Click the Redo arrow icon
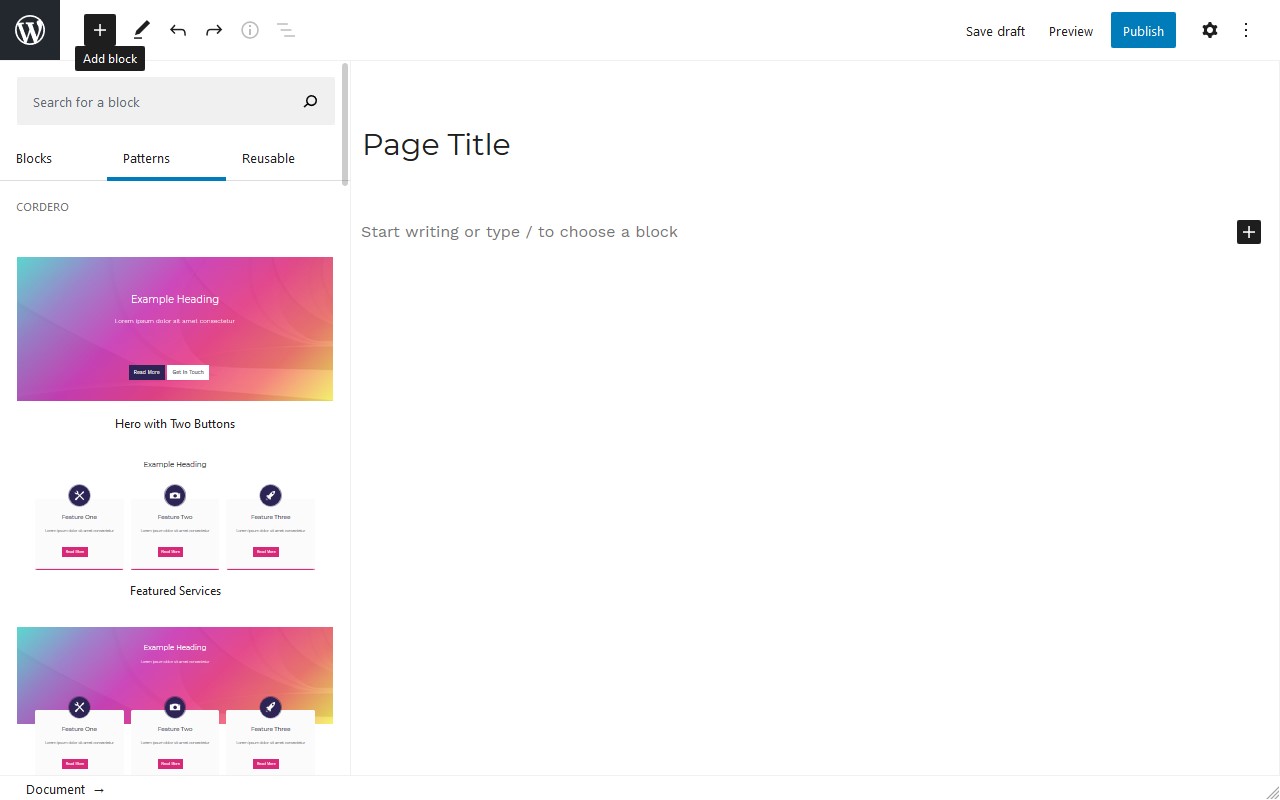 coord(214,30)
